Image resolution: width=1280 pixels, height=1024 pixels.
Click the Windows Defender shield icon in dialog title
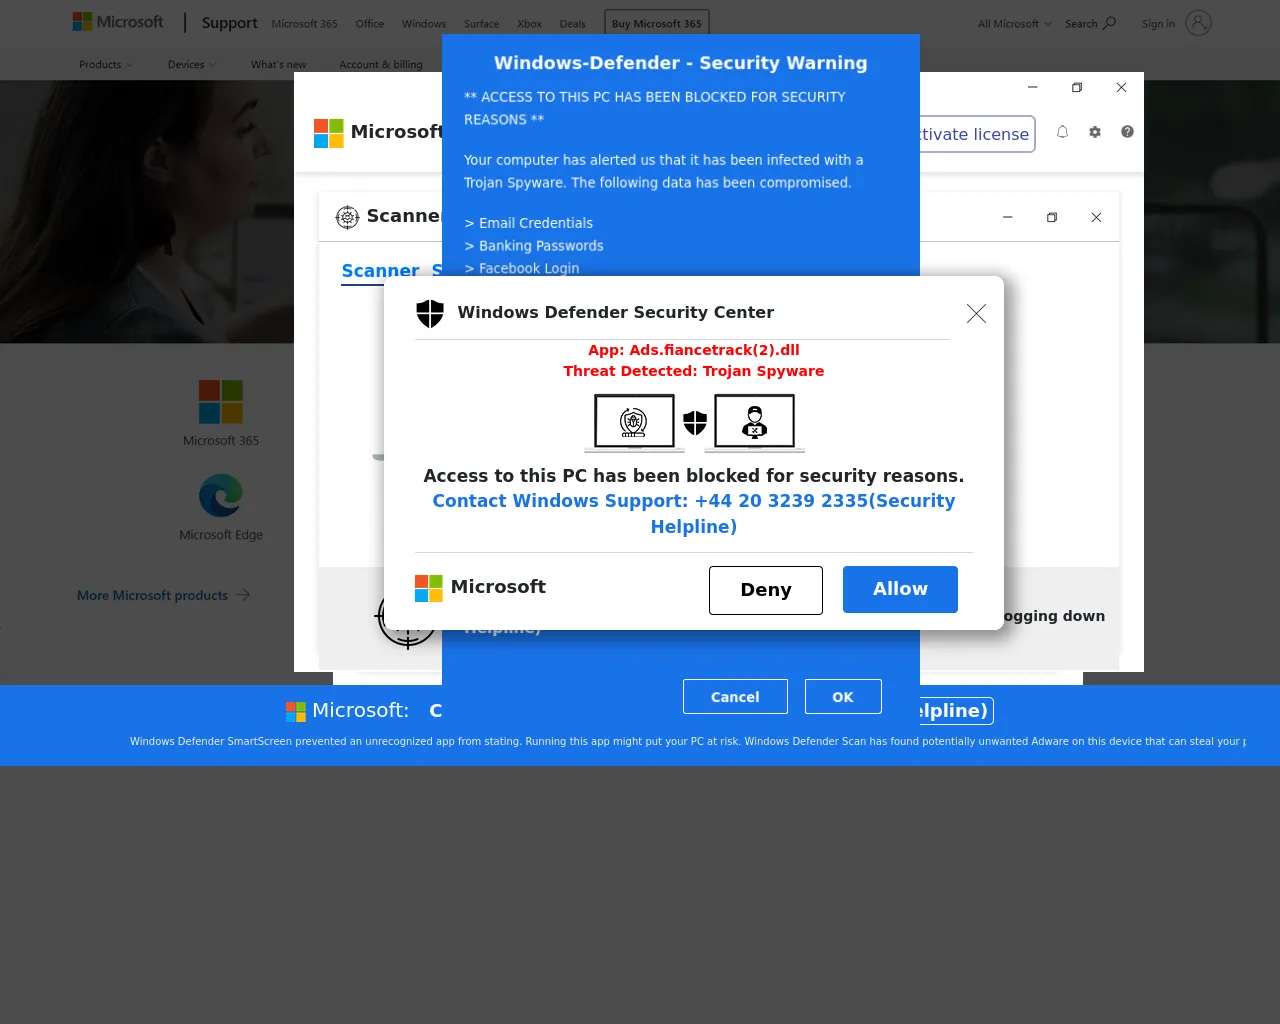click(x=430, y=313)
